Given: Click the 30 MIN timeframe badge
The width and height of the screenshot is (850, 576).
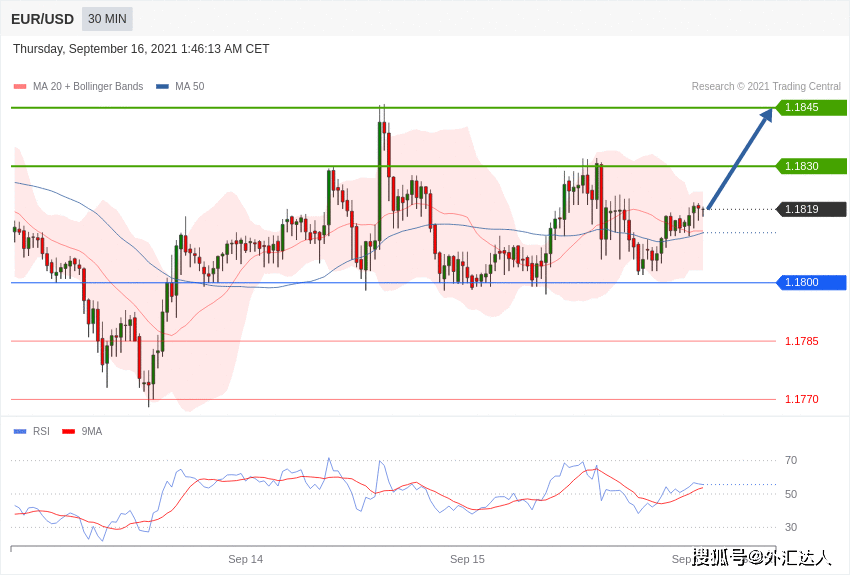Looking at the screenshot, I should coord(107,19).
